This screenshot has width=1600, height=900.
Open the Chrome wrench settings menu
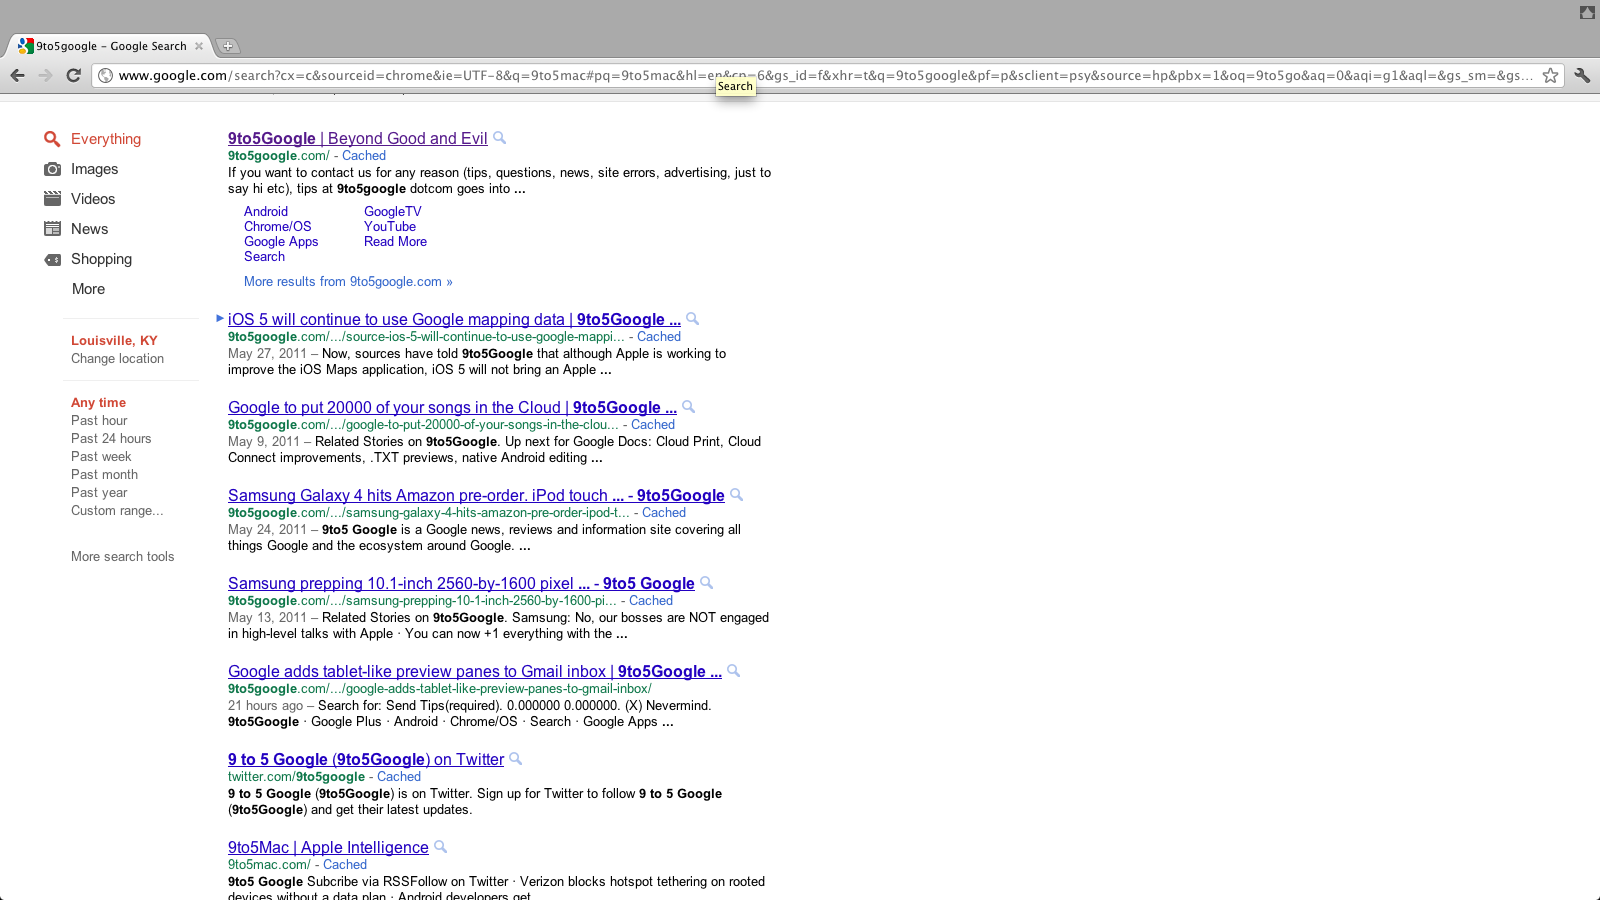(x=1582, y=76)
